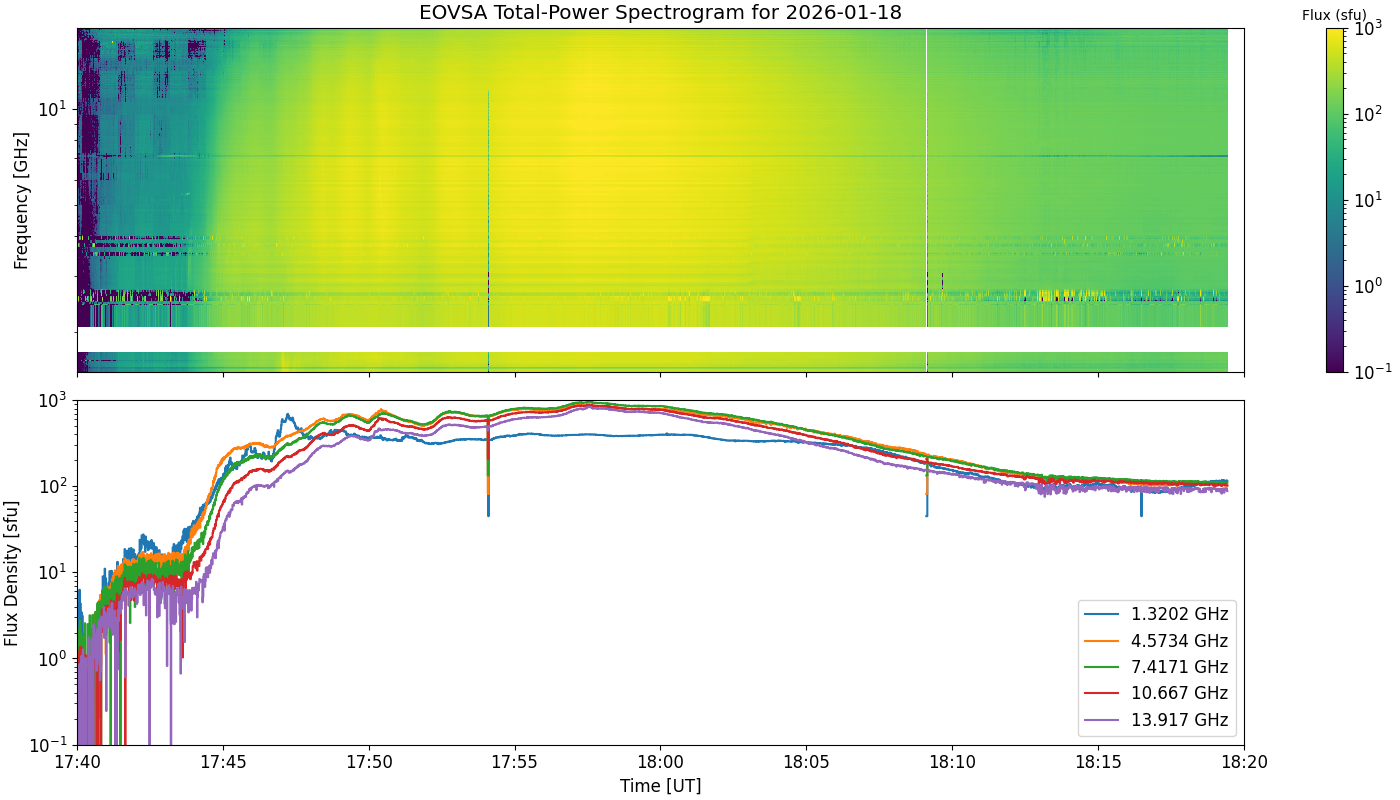Click the blue dip near 18:16 in the light curves
Image resolution: width=1400 pixels, height=800 pixels.
click(x=1141, y=502)
